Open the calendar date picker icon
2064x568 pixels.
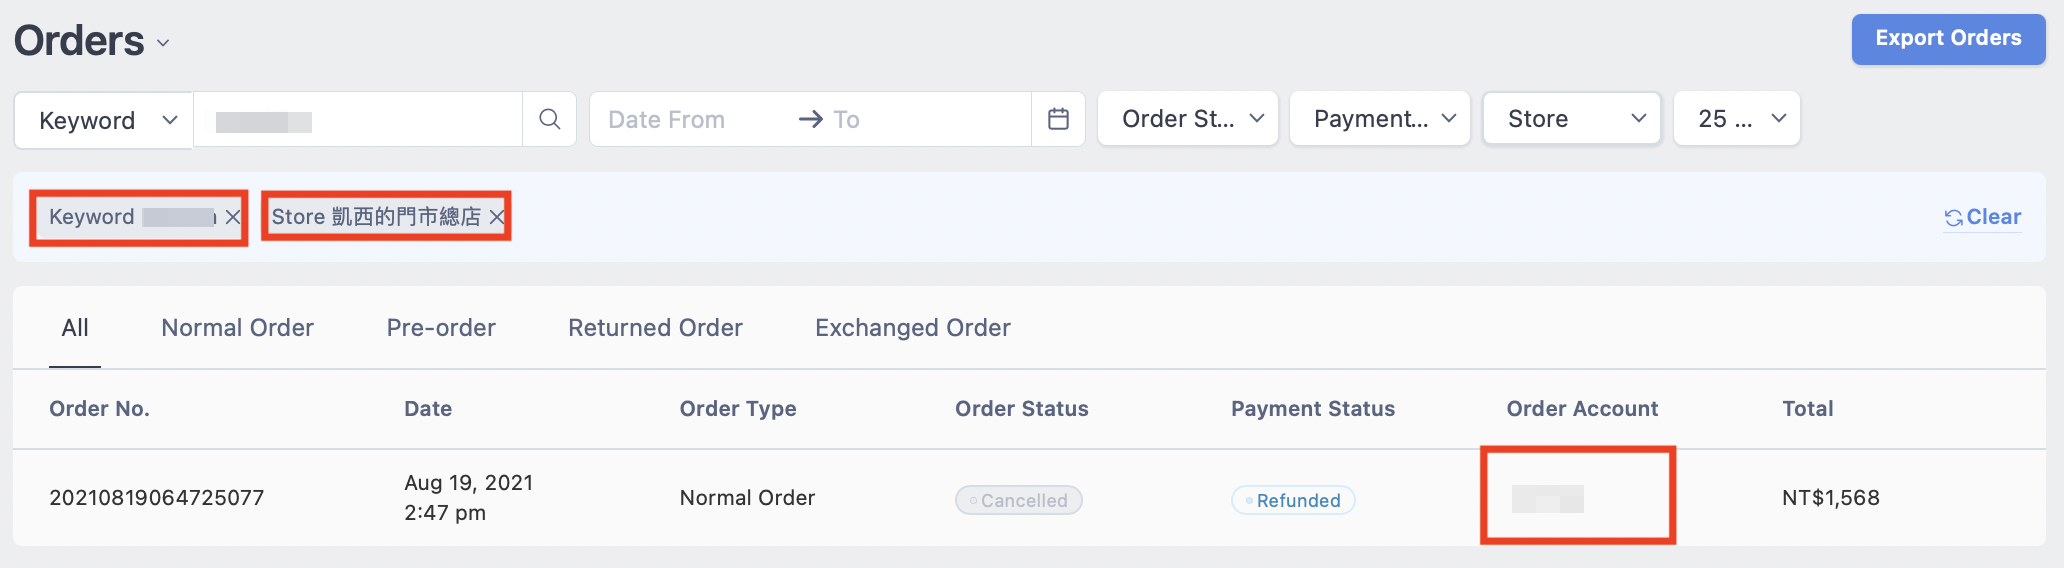[1058, 119]
